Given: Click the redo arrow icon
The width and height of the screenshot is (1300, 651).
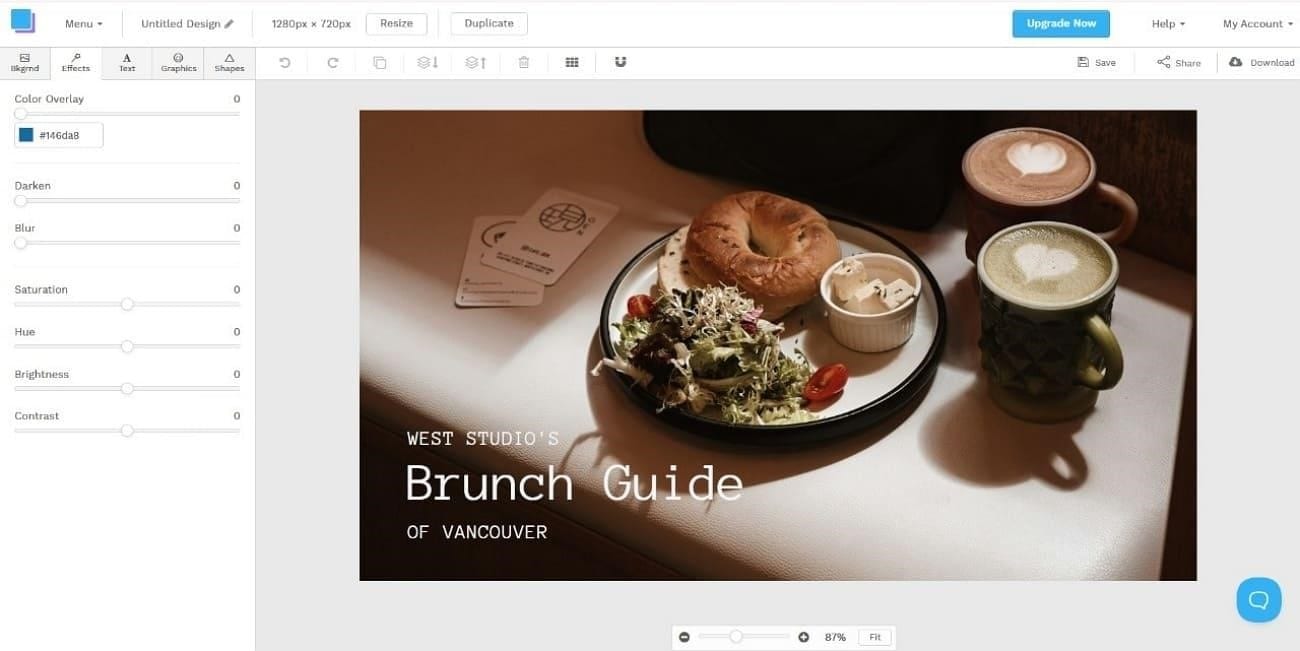Looking at the screenshot, I should pyautogui.click(x=333, y=62).
